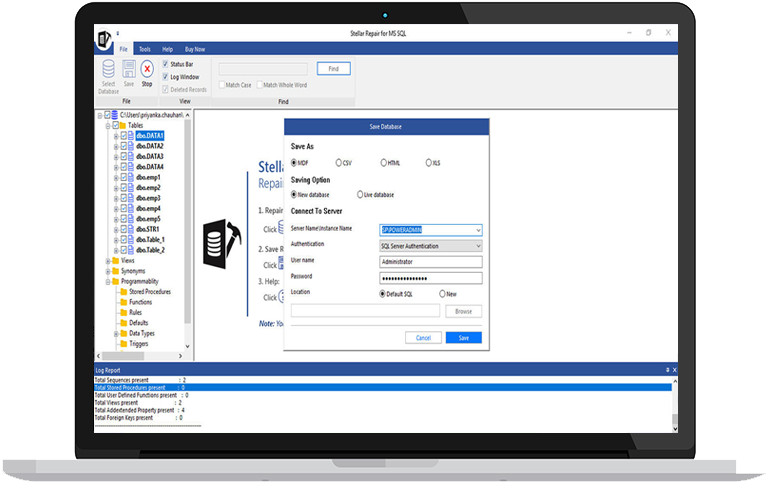
Task: Open the Buy Now ribbon tab
Action: pos(195,49)
